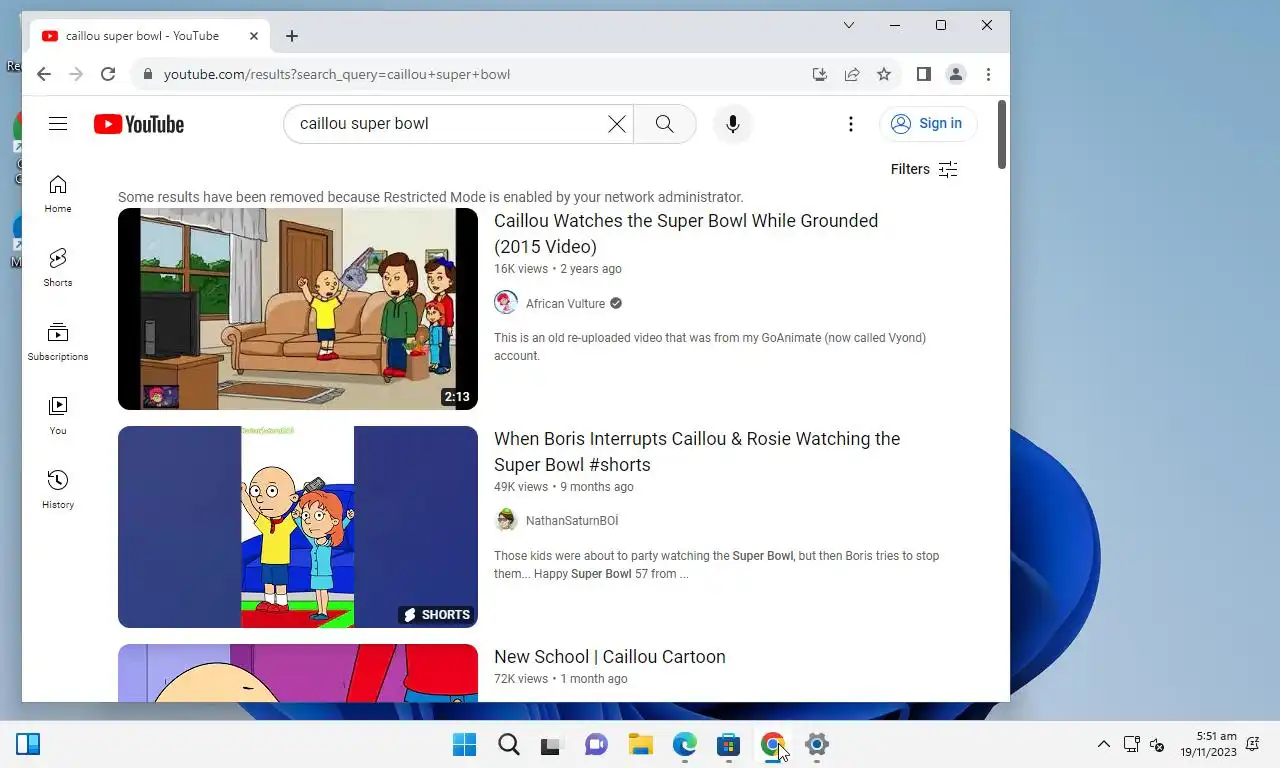Open History in sidebar
The height and width of the screenshot is (768, 1280).
click(x=58, y=490)
